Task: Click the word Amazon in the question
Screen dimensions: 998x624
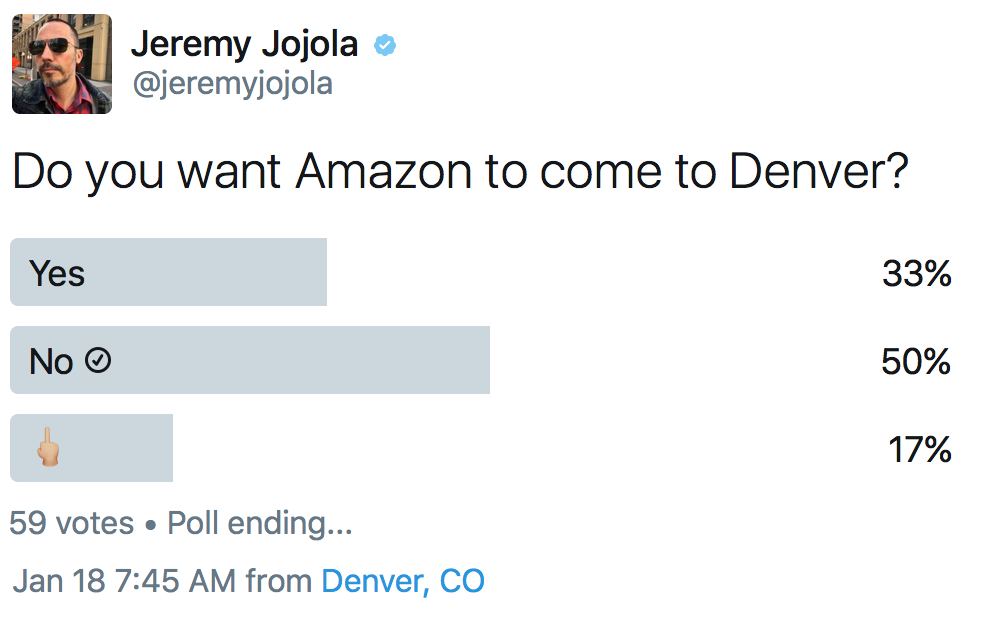Action: point(384,171)
